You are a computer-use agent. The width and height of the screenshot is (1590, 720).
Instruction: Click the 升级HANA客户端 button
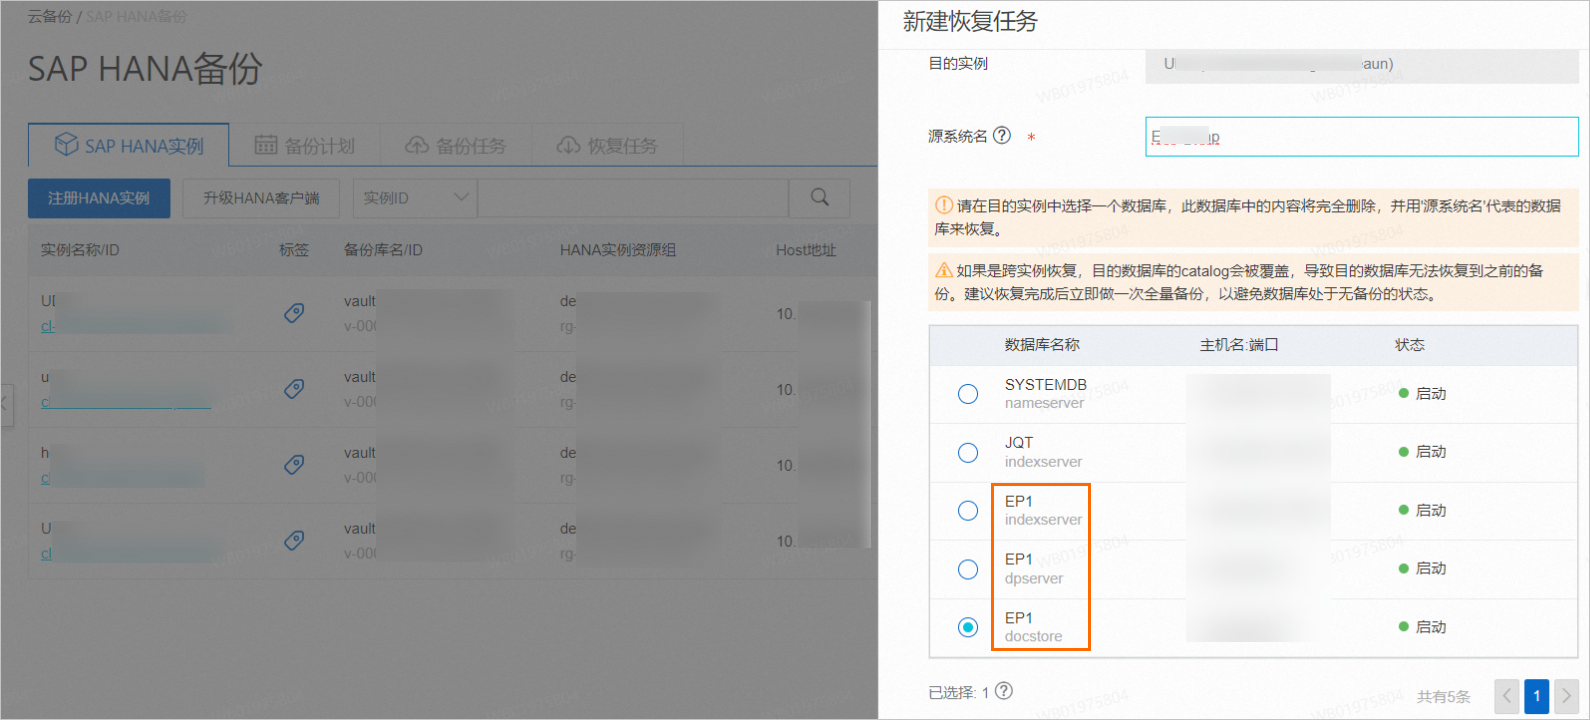[261, 198]
